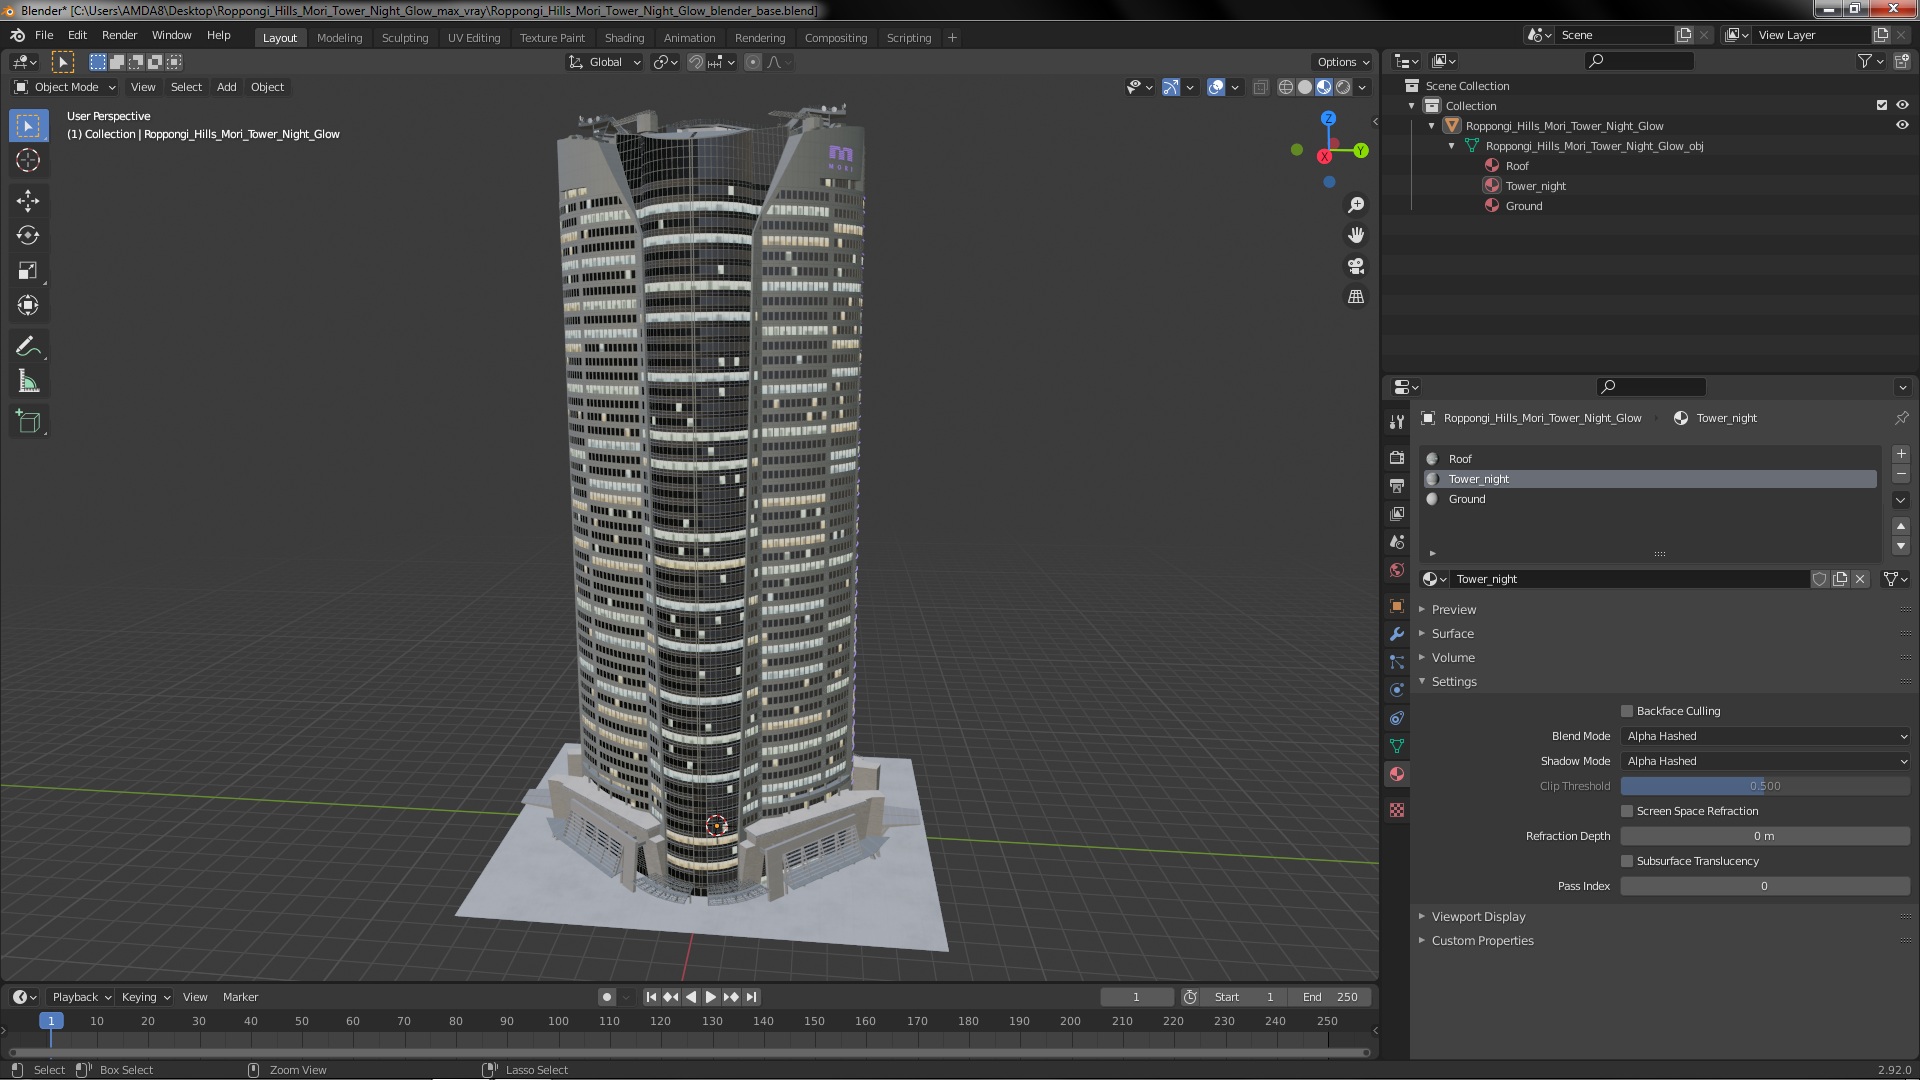Toggle camera view icon in viewport
Image resolution: width=1920 pixels, height=1080 pixels.
1356,266
